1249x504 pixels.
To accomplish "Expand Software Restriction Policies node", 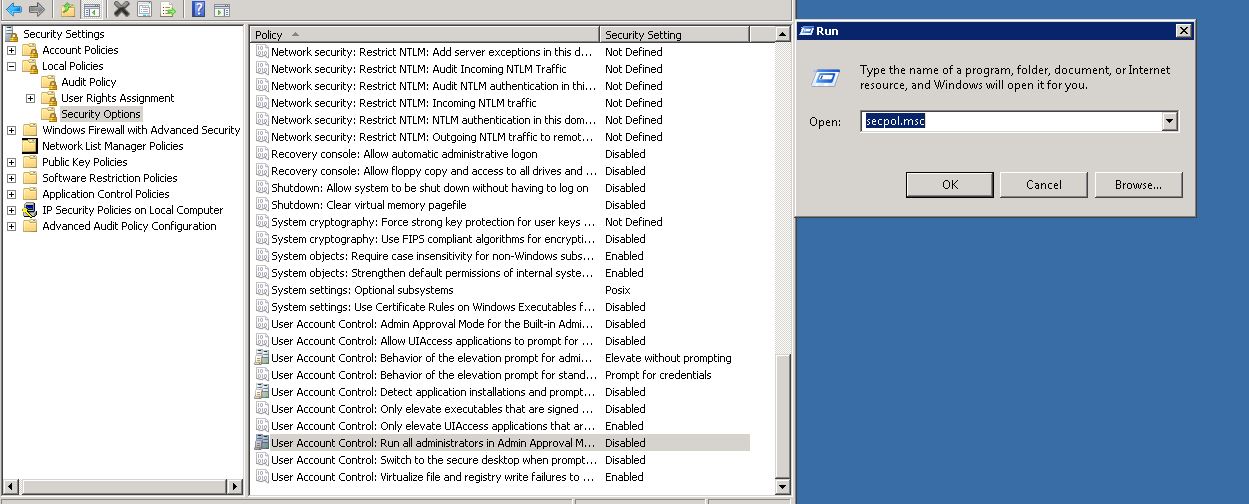I will (11, 178).
